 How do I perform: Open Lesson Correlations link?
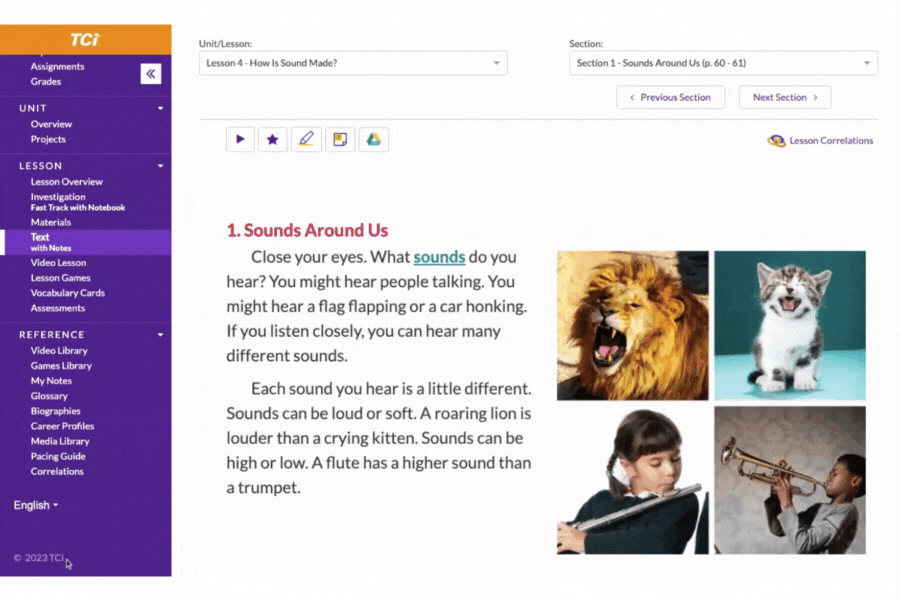click(831, 141)
